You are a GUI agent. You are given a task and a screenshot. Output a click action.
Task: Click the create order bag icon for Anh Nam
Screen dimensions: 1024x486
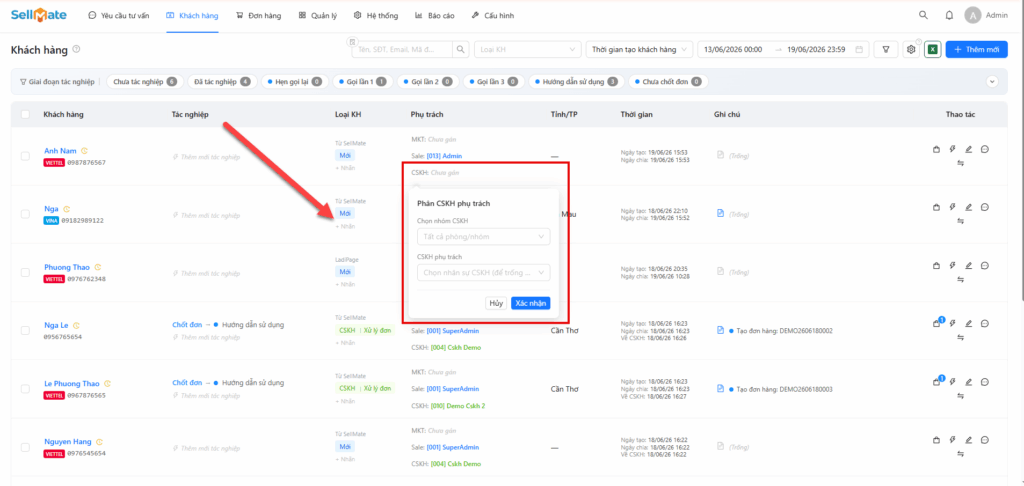(x=936, y=150)
